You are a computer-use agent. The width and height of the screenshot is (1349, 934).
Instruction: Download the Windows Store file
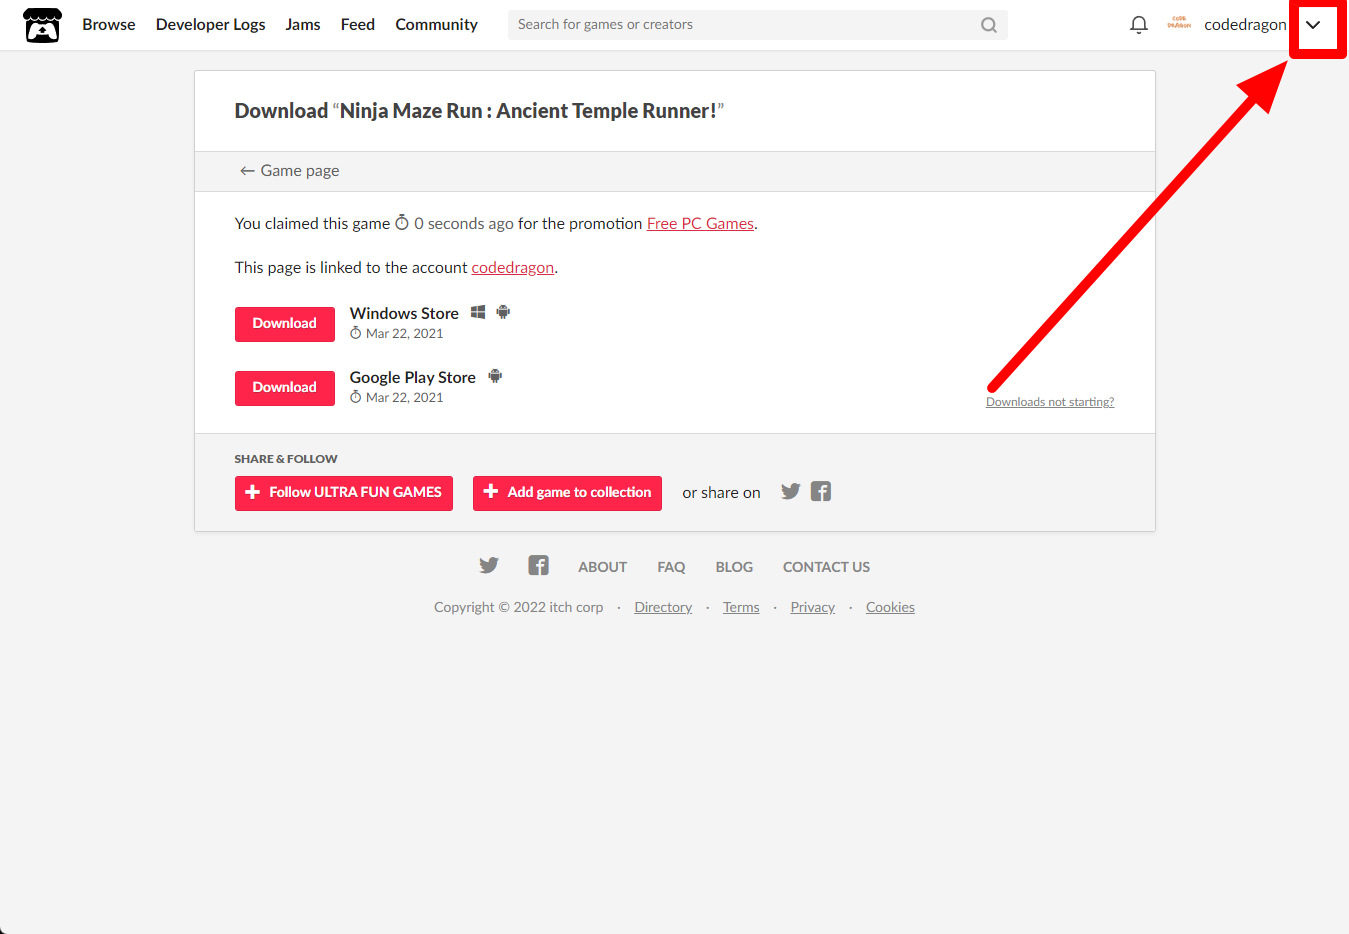[285, 324]
